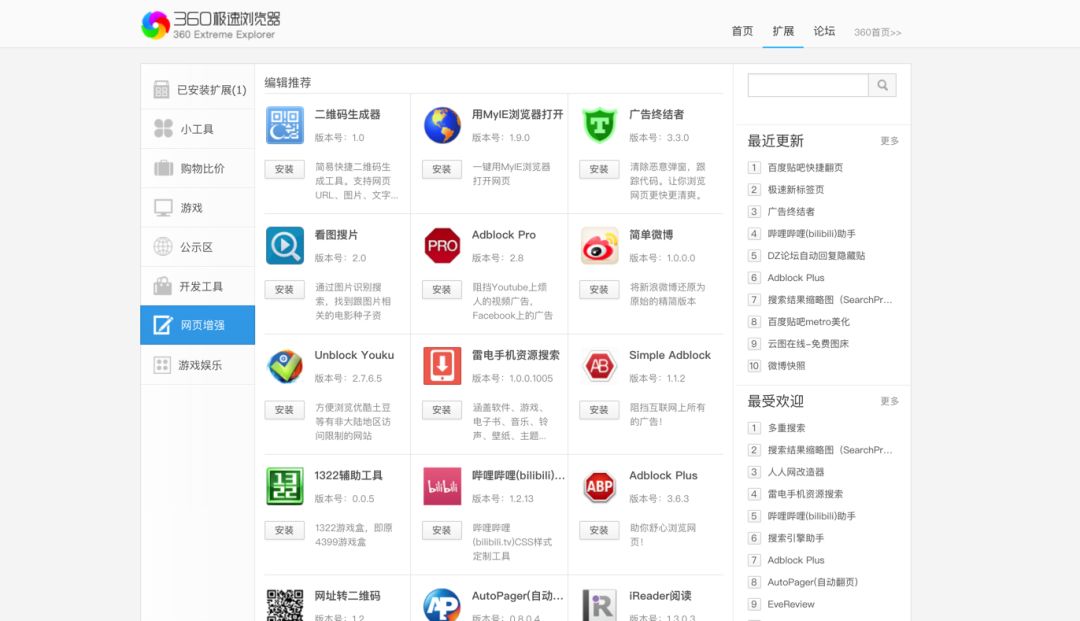Install the 雷电手机资源搜索 extension
Image resolution: width=1080 pixels, height=621 pixels.
pyautogui.click(x=442, y=410)
